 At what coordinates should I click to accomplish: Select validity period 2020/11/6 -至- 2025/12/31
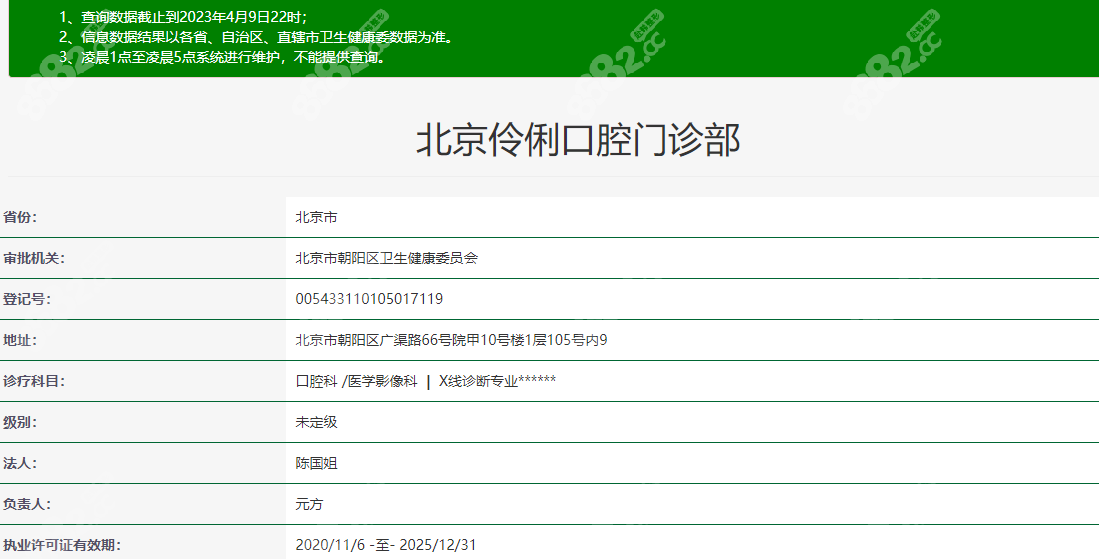[386, 545]
